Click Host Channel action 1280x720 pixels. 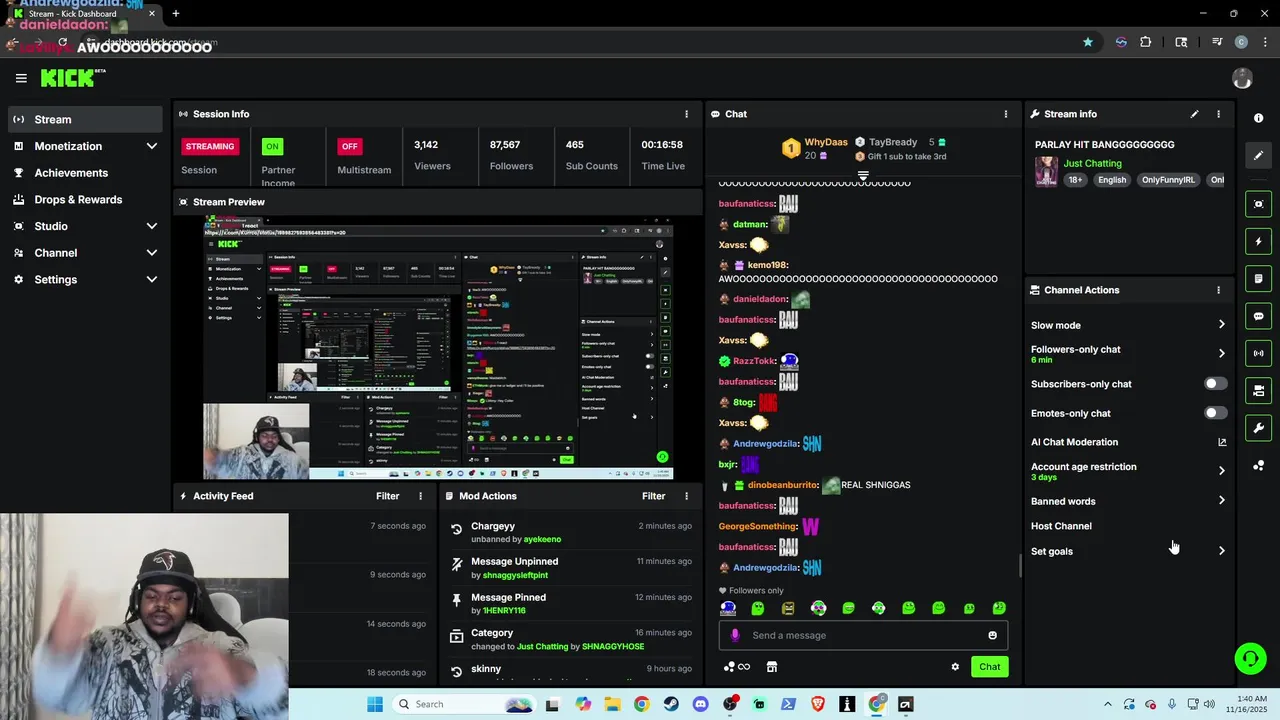coord(1061,526)
